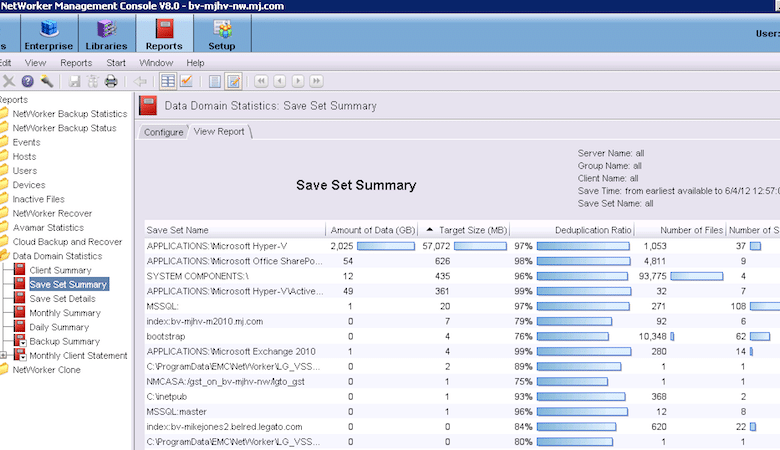
Task: Click the index:bv-mjhv-m2010.mj.com row
Action: 463,321
